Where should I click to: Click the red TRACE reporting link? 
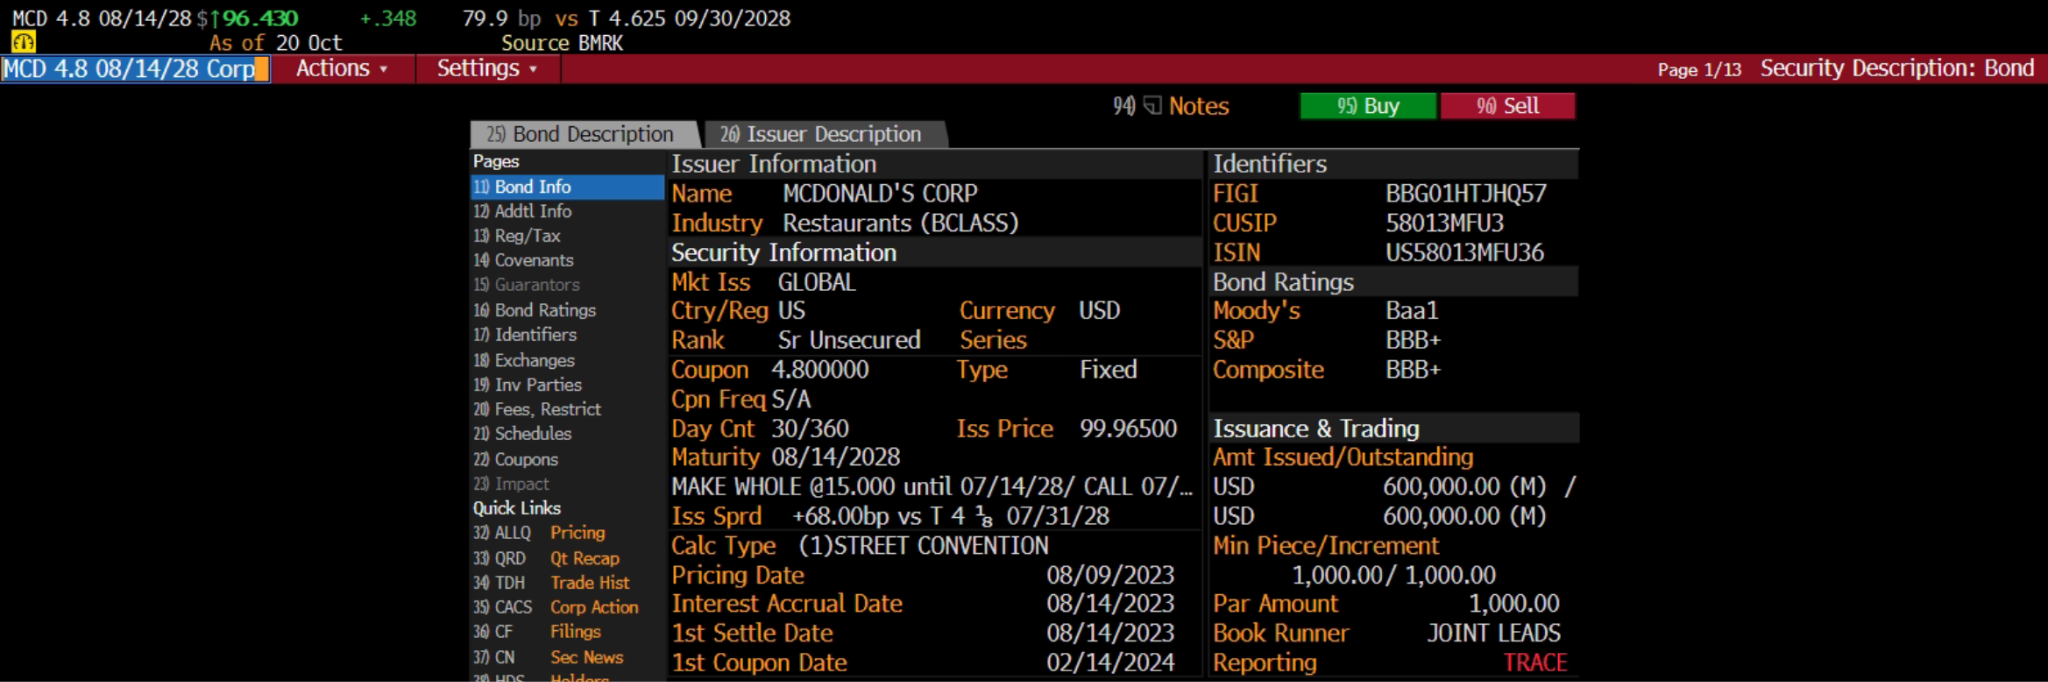pyautogui.click(x=1535, y=663)
